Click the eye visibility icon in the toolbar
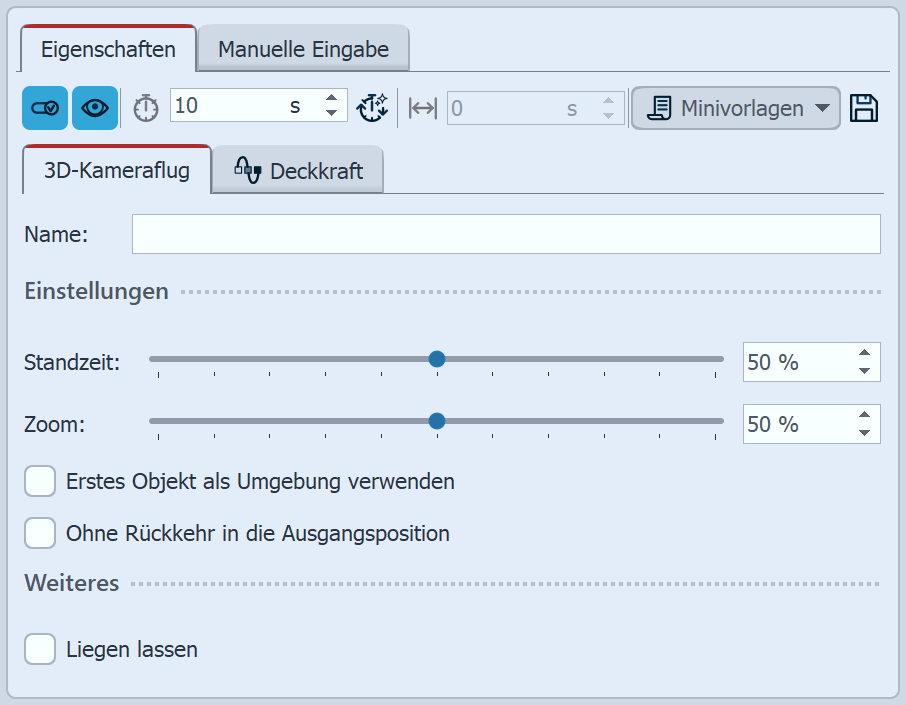The image size is (906, 705). coord(94,107)
